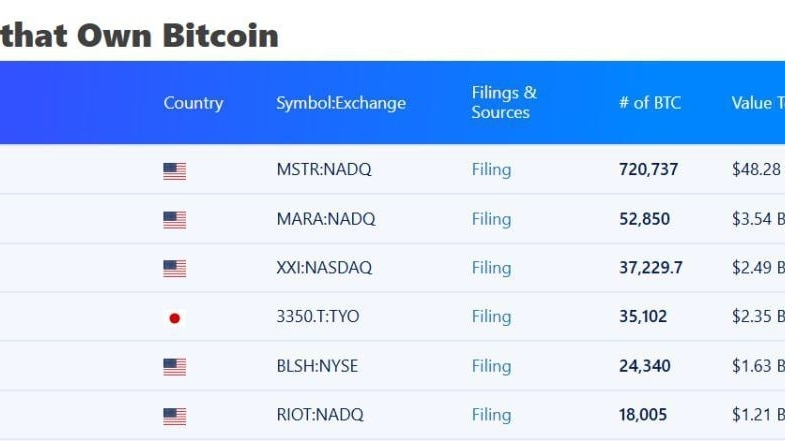
Task: Open the Filing link for BLSH:NYSE
Action: point(491,366)
